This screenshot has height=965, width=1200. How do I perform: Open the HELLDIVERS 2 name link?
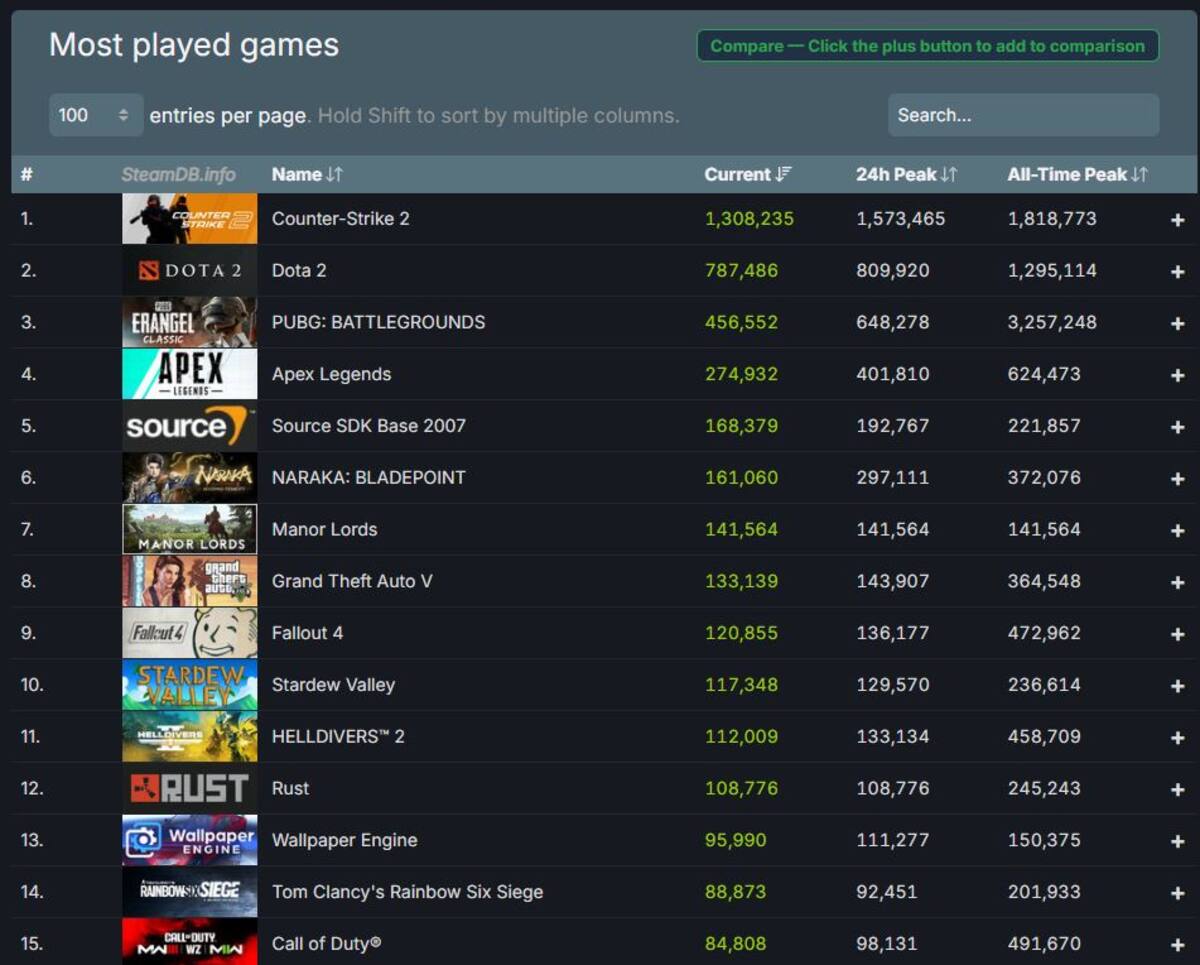point(338,737)
